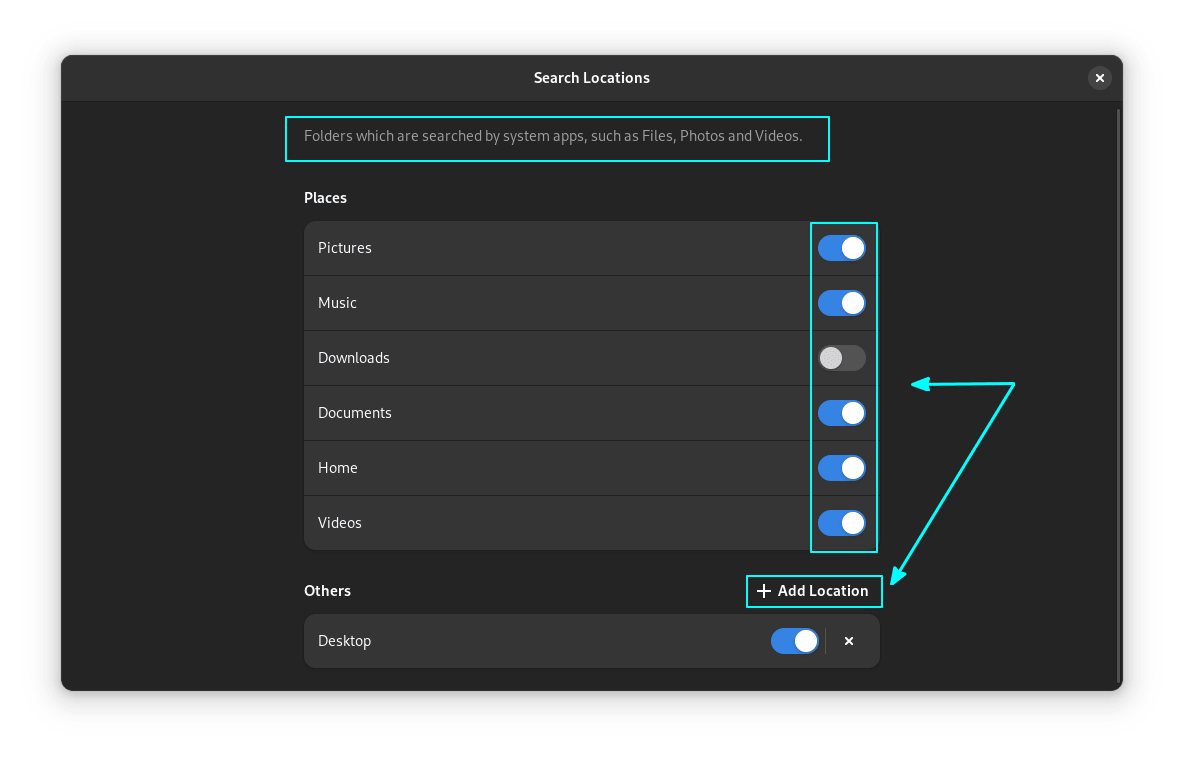The image size is (1184, 758).
Task: Disable the Videos location toggle
Action: coord(841,523)
